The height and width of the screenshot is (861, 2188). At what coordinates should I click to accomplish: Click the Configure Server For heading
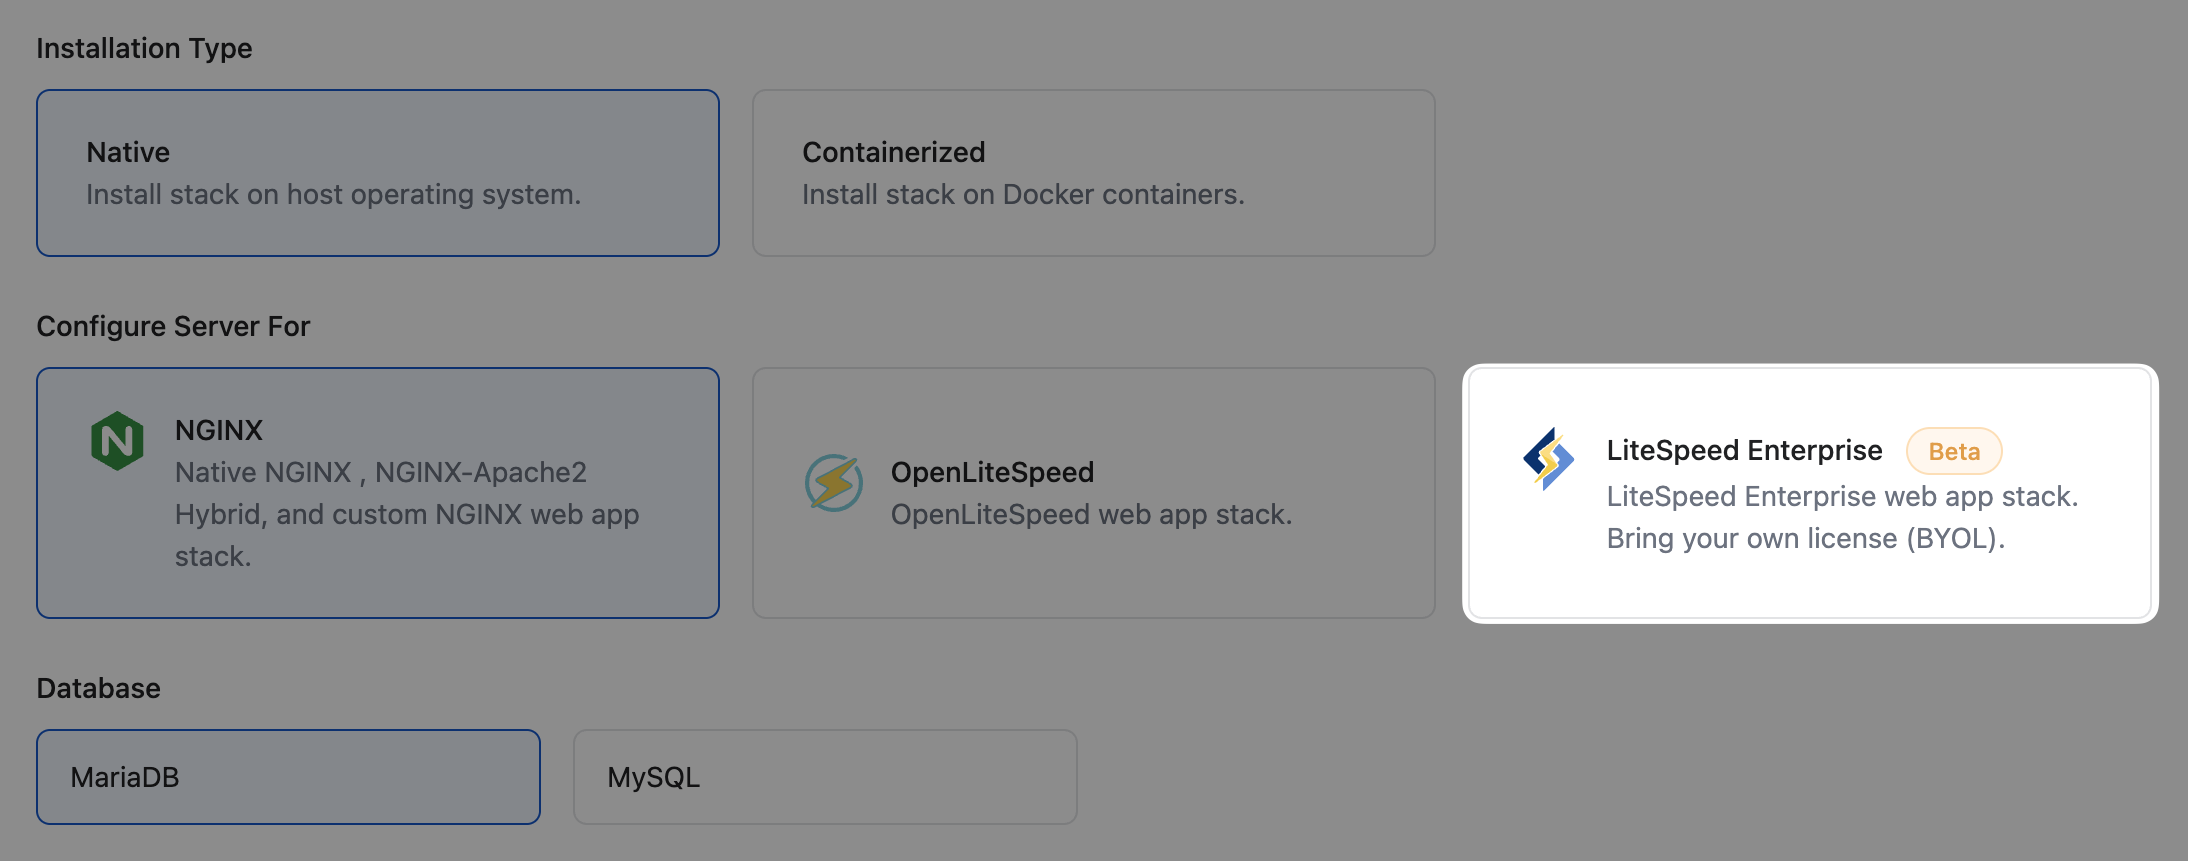pos(173,326)
